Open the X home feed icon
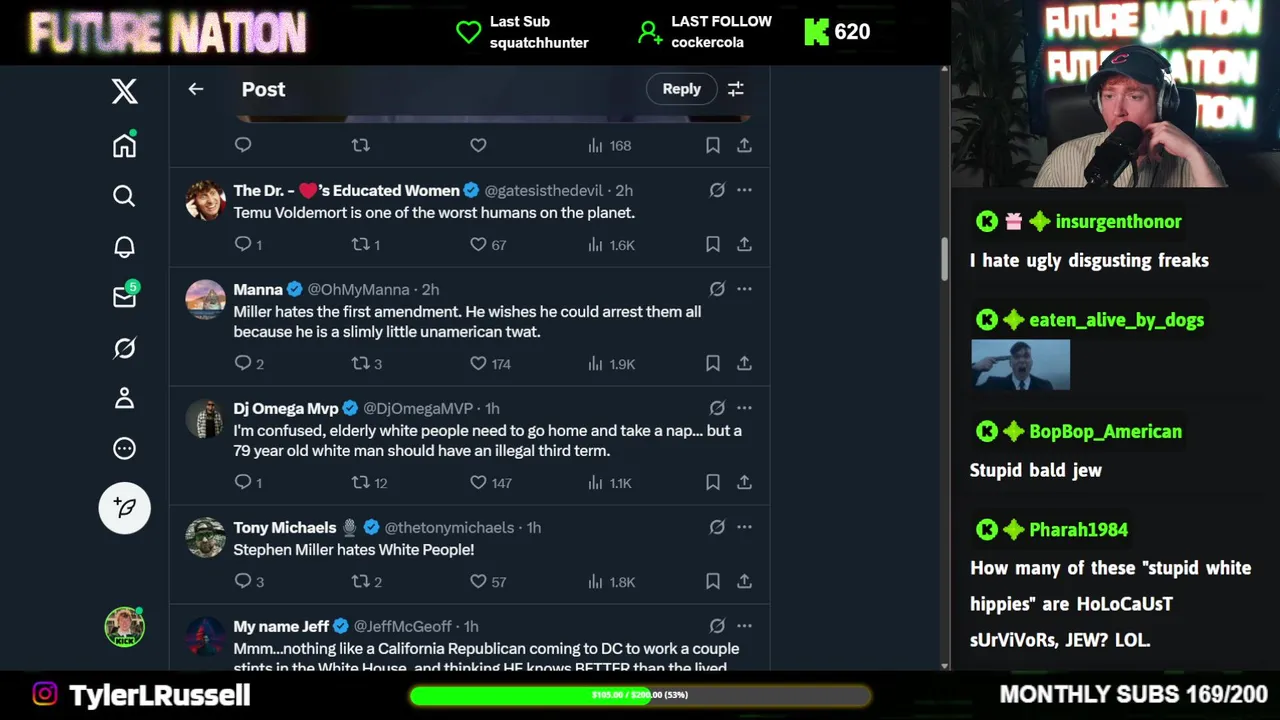 pyautogui.click(x=124, y=145)
